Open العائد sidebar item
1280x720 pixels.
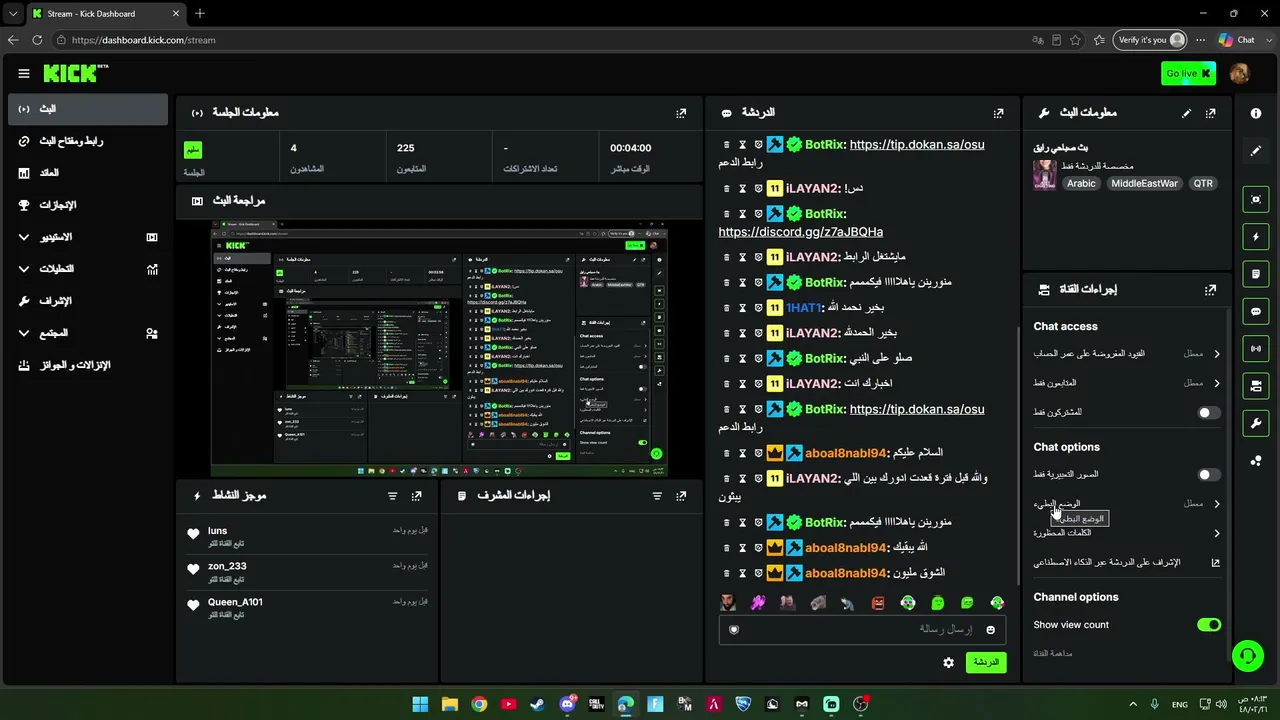(88, 173)
